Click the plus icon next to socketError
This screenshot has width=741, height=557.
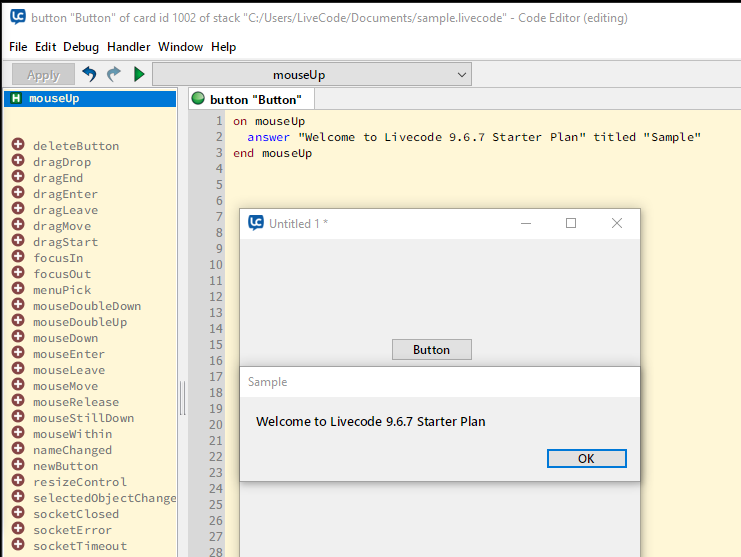18,530
